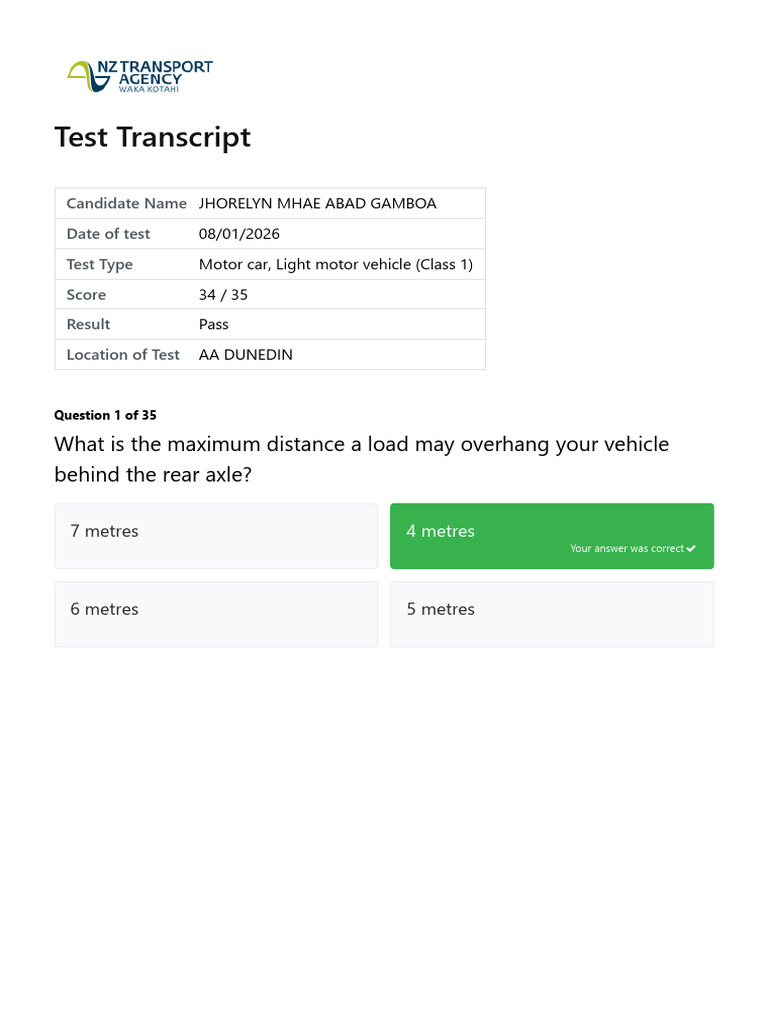Click the "Your answer was correct" message
This screenshot has width=768, height=1024.
pos(627,548)
